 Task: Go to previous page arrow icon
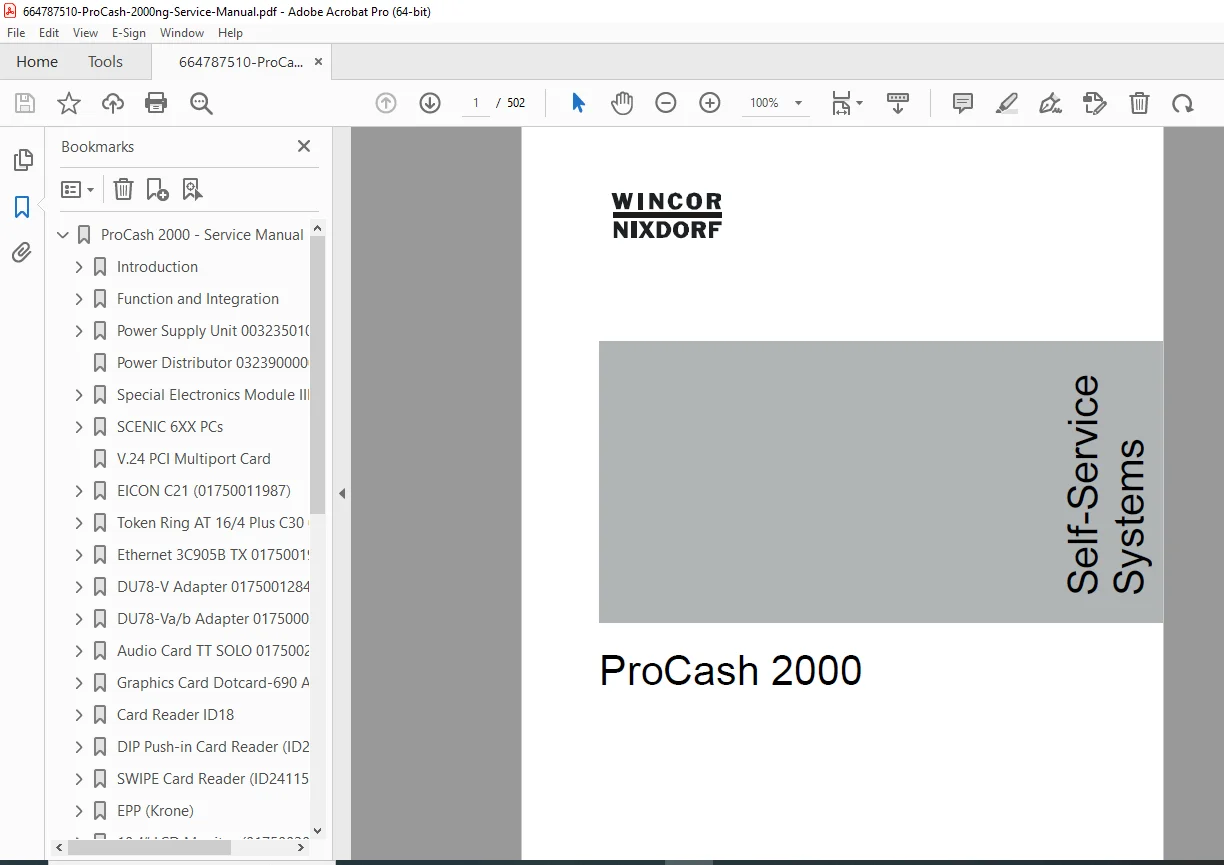[386, 103]
